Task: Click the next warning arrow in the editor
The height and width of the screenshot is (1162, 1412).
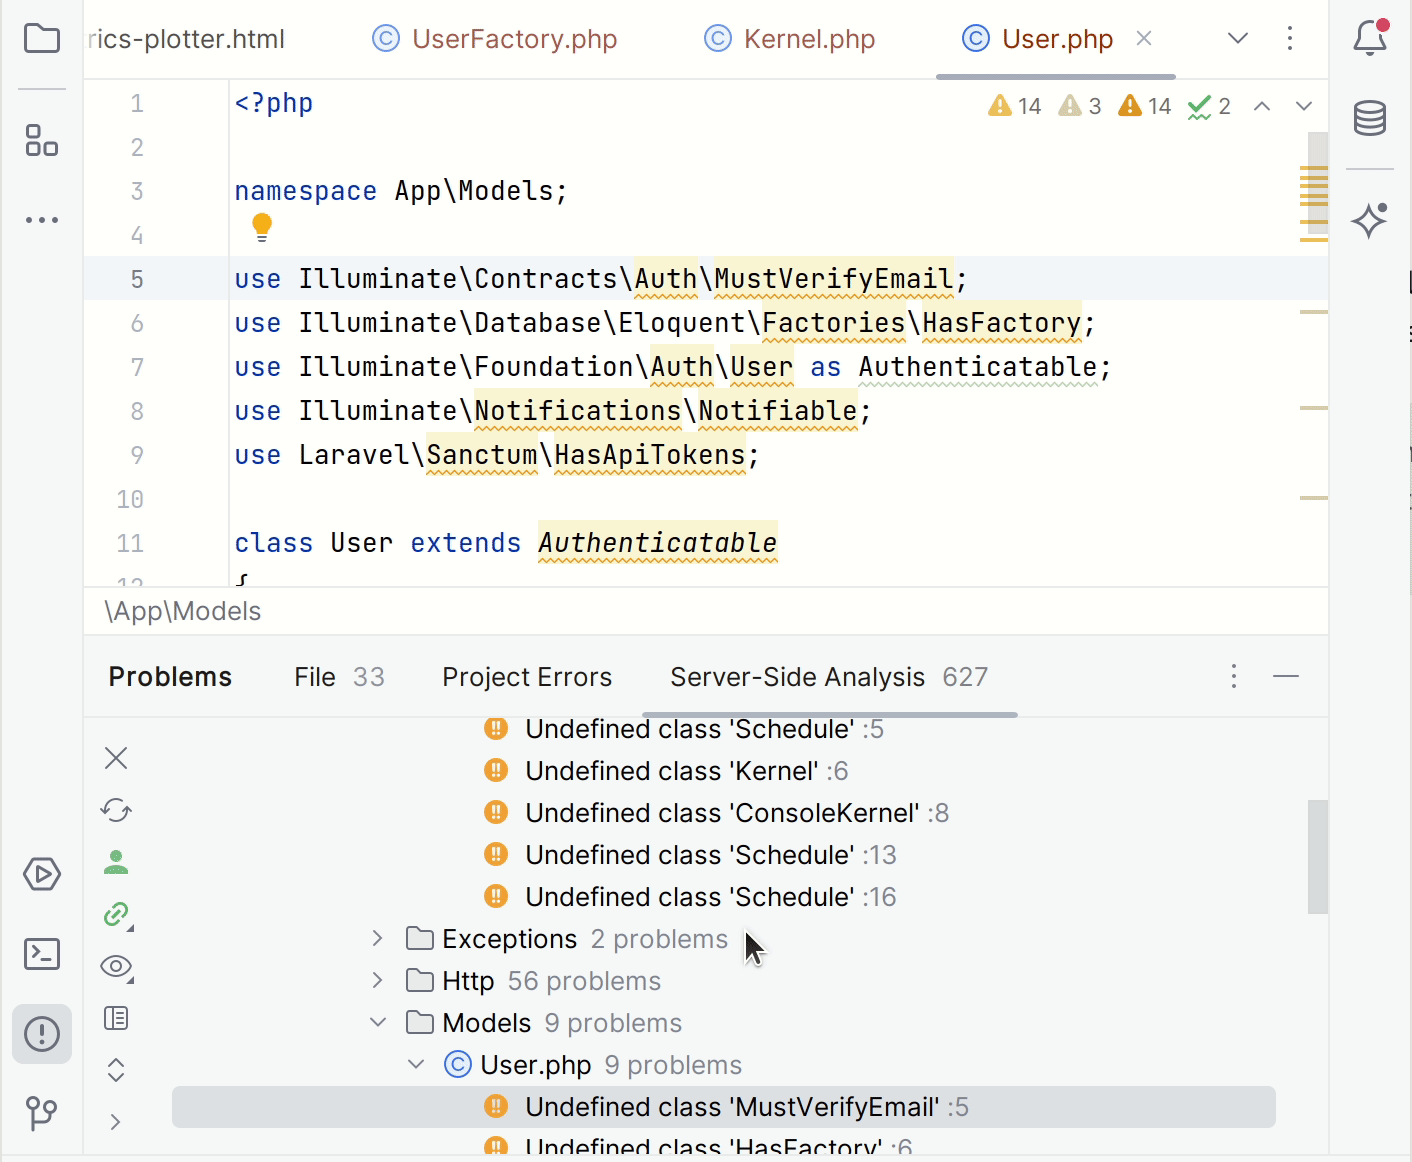Action: pyautogui.click(x=1303, y=105)
